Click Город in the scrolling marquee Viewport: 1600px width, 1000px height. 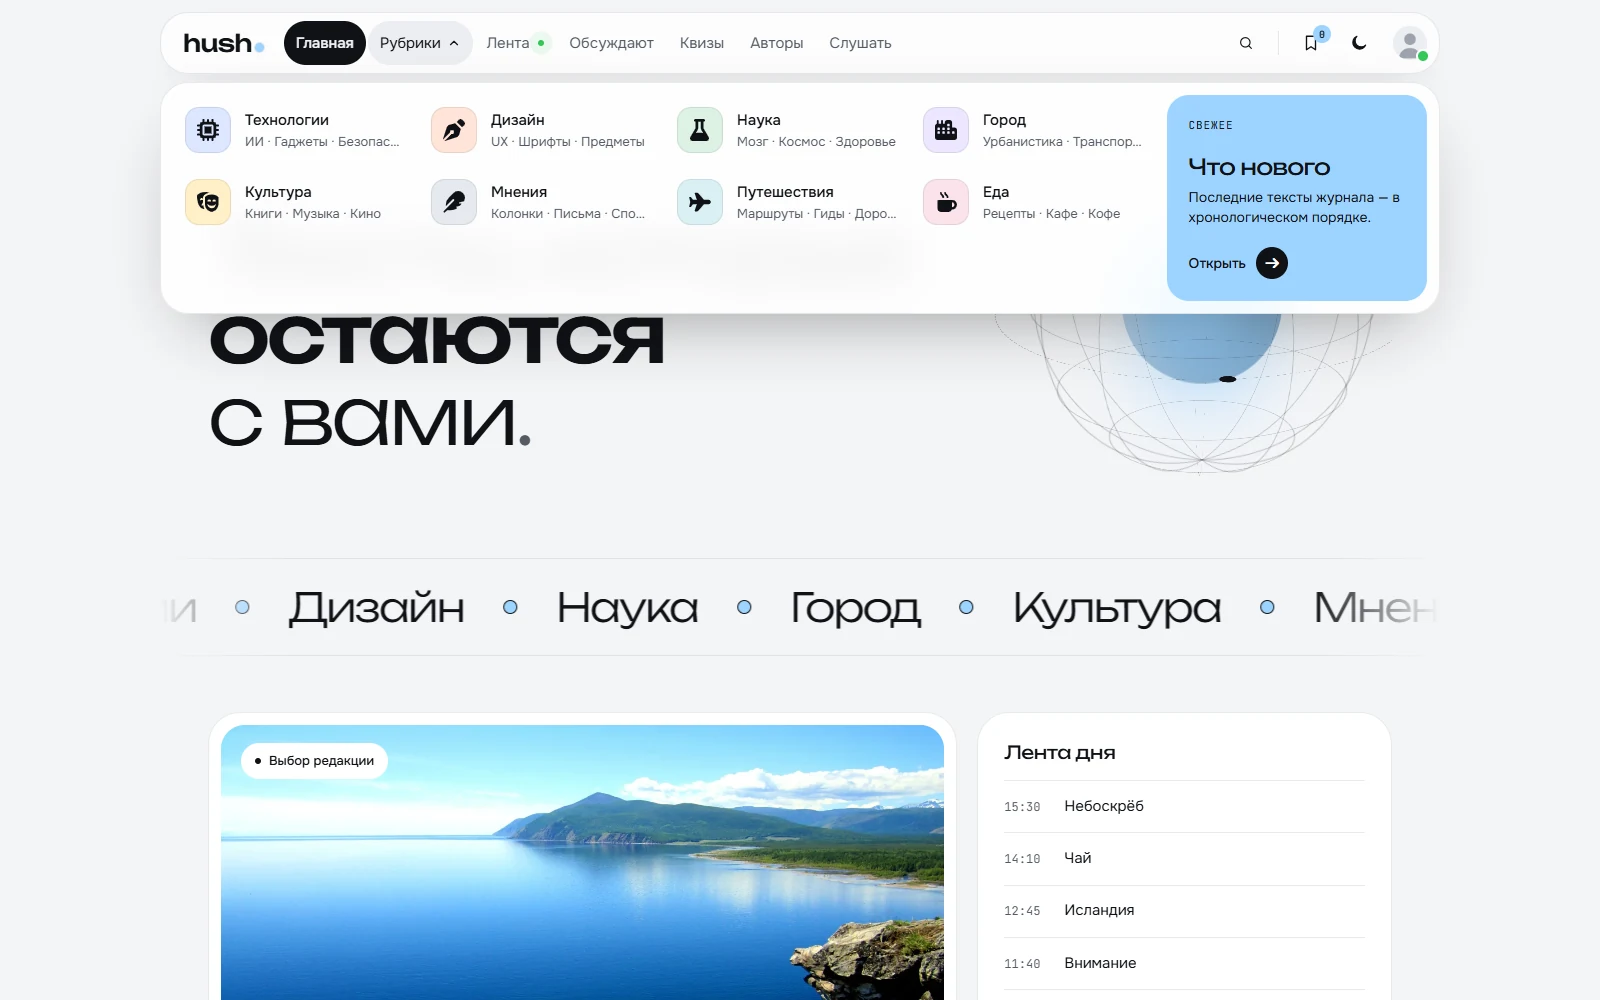tap(855, 608)
